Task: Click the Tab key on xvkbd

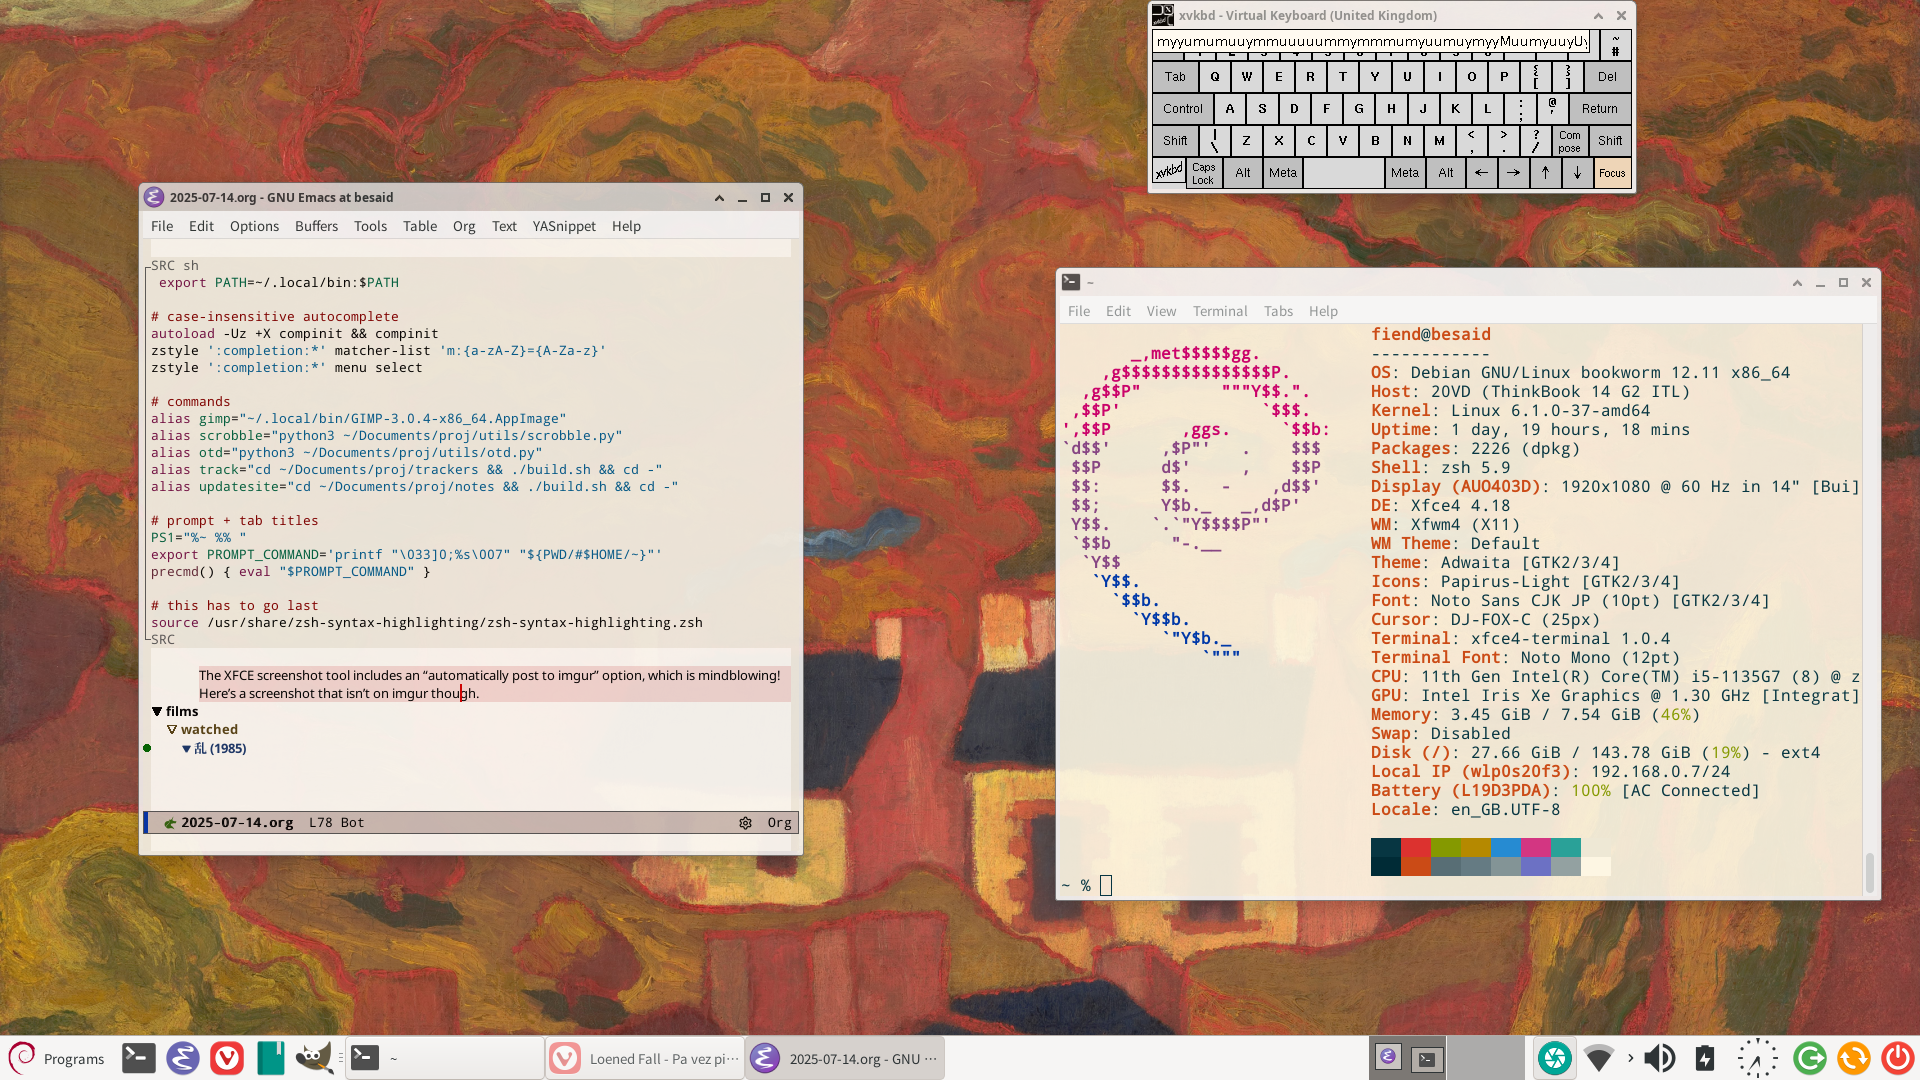Action: pyautogui.click(x=1175, y=77)
